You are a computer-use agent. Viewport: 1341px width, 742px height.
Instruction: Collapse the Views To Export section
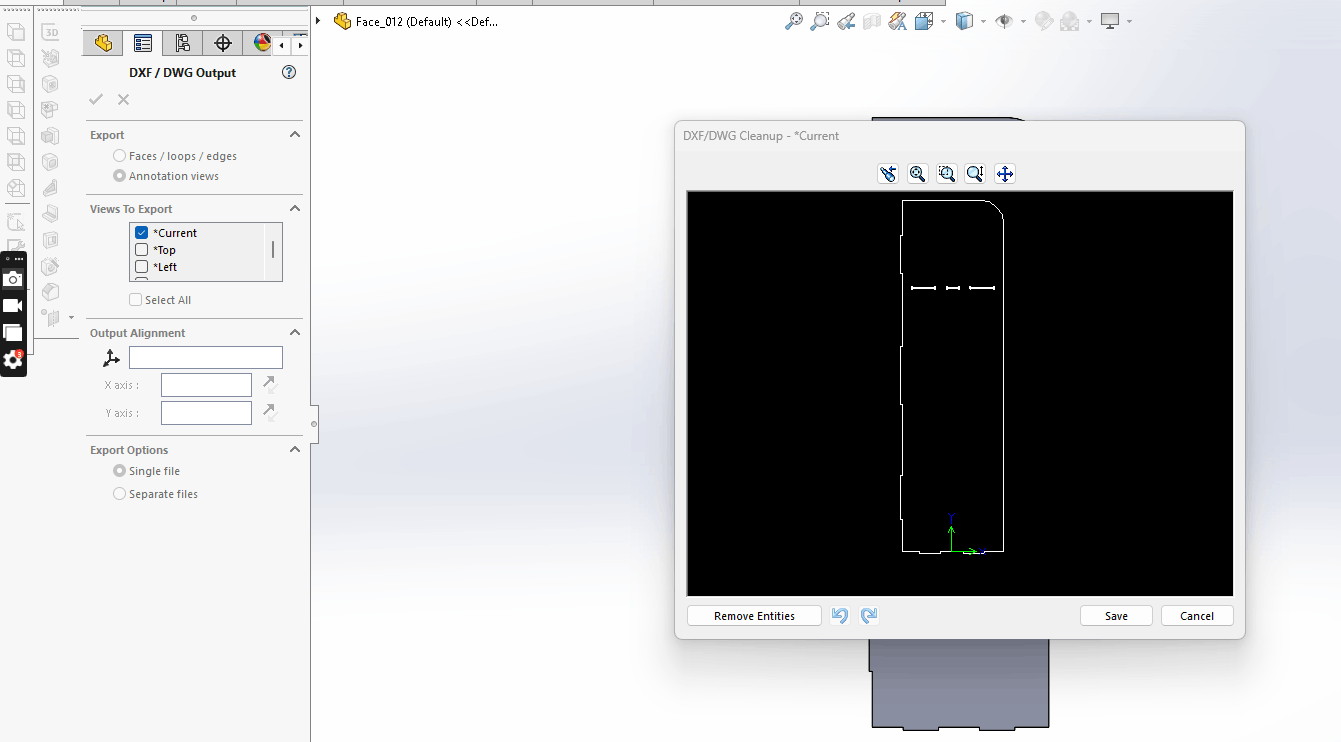(295, 209)
